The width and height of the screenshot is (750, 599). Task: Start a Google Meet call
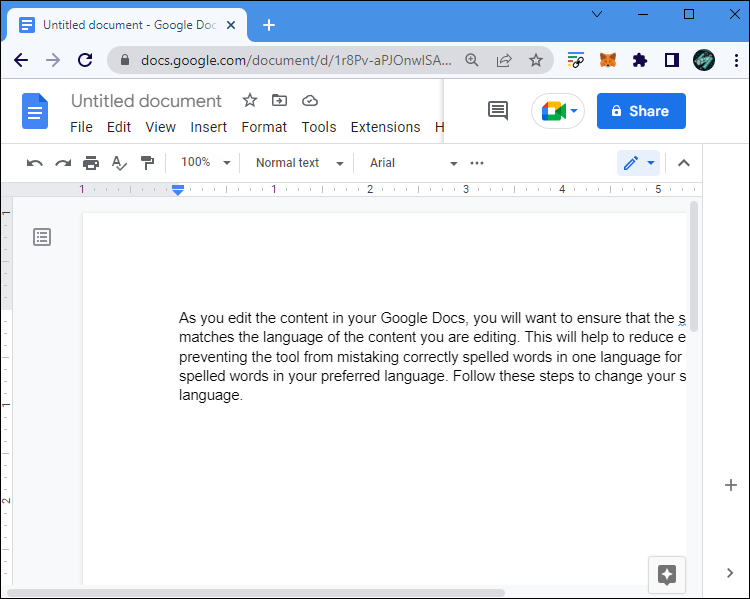(558, 111)
